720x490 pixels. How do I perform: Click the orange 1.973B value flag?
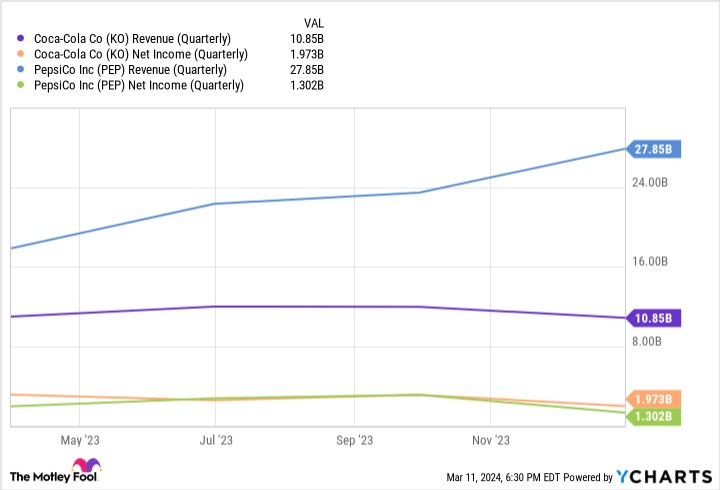pyautogui.click(x=654, y=399)
